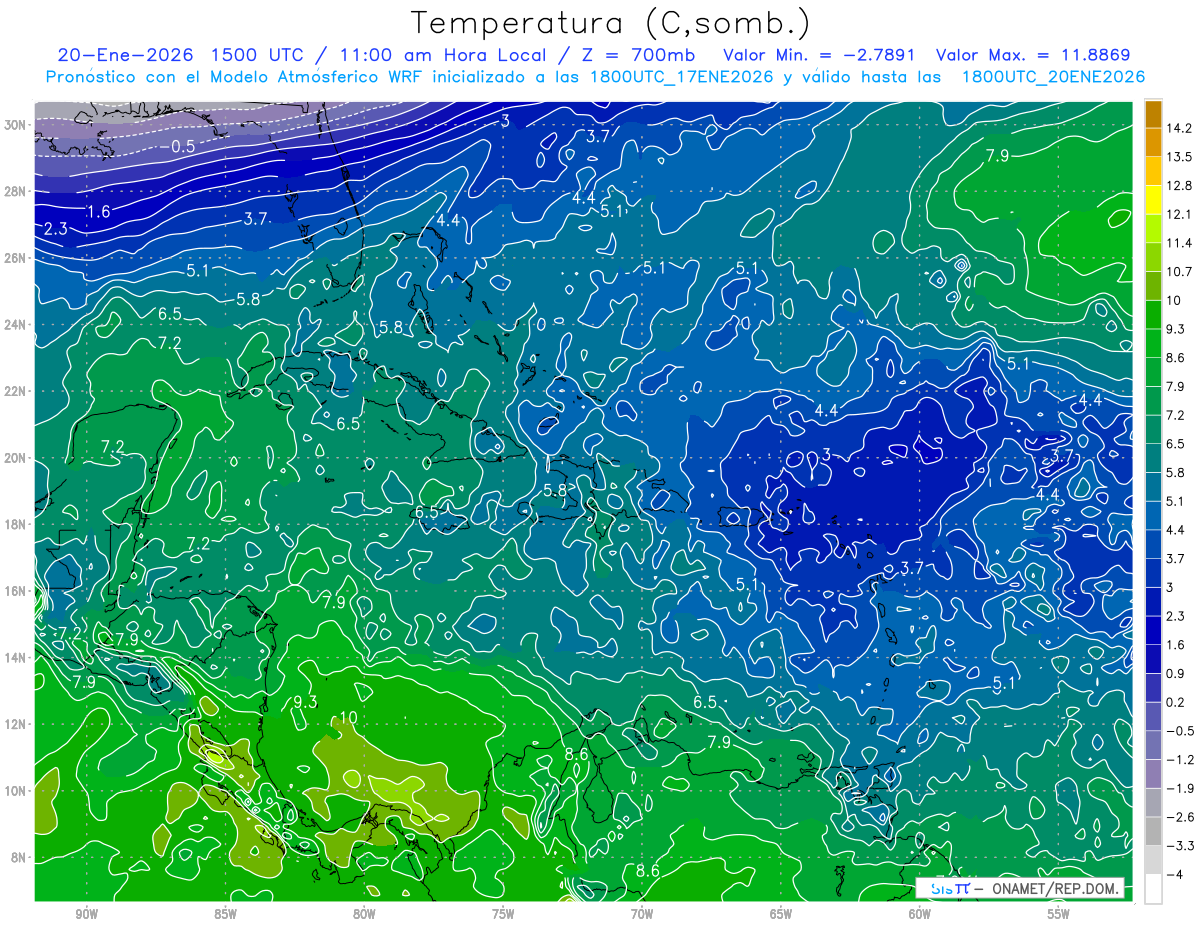Click the 60W longitude axis label

click(920, 915)
